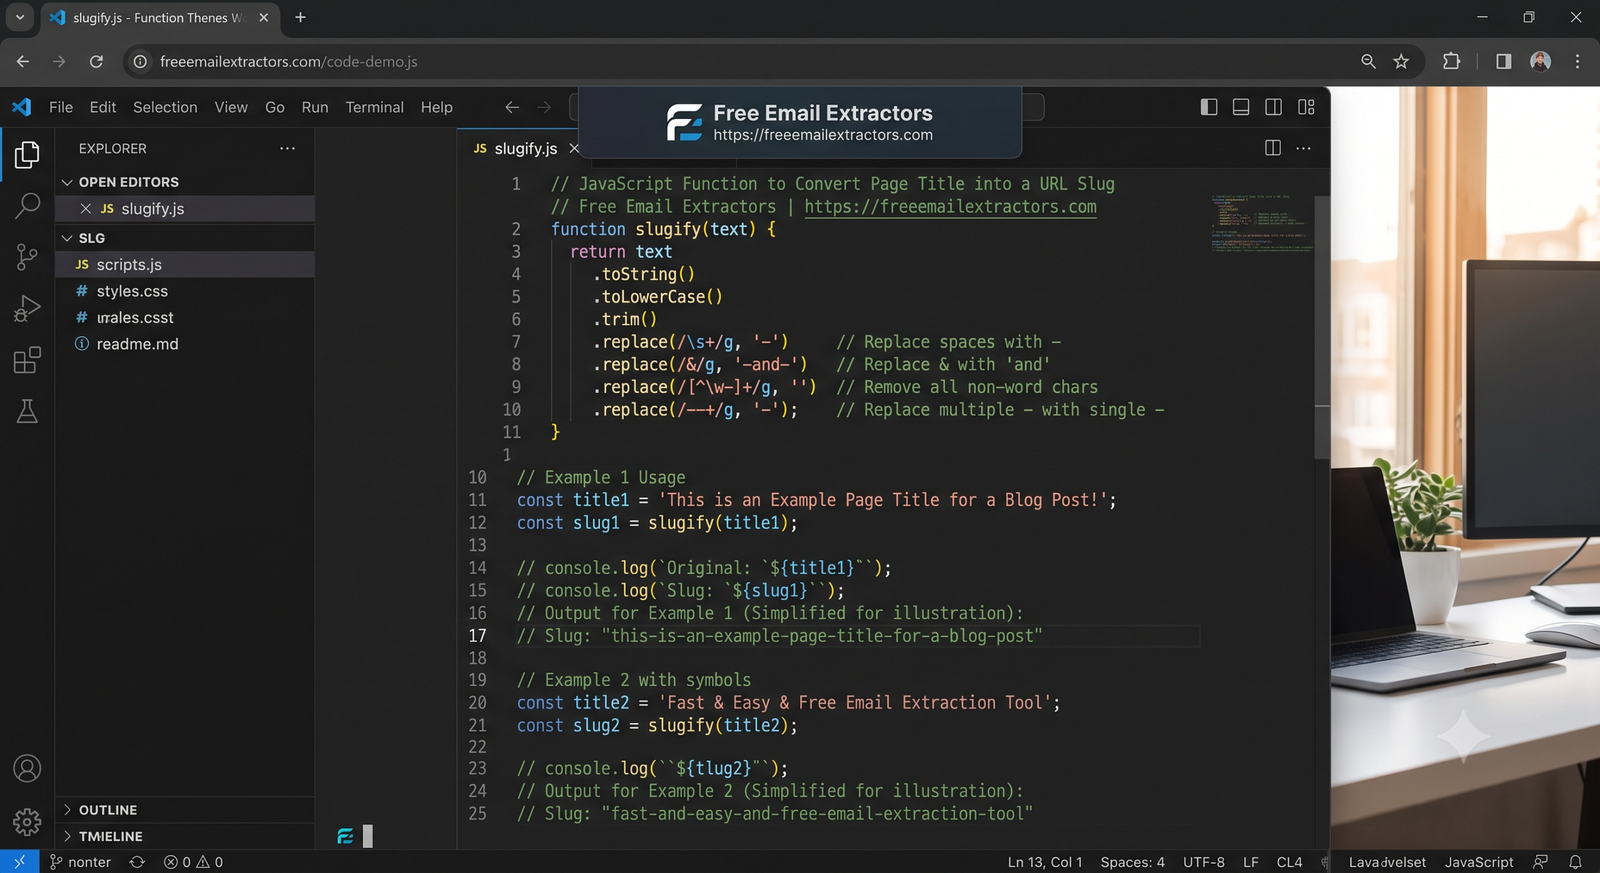Open the browser extensions puzzle icon
1600x873 pixels.
click(x=1452, y=62)
